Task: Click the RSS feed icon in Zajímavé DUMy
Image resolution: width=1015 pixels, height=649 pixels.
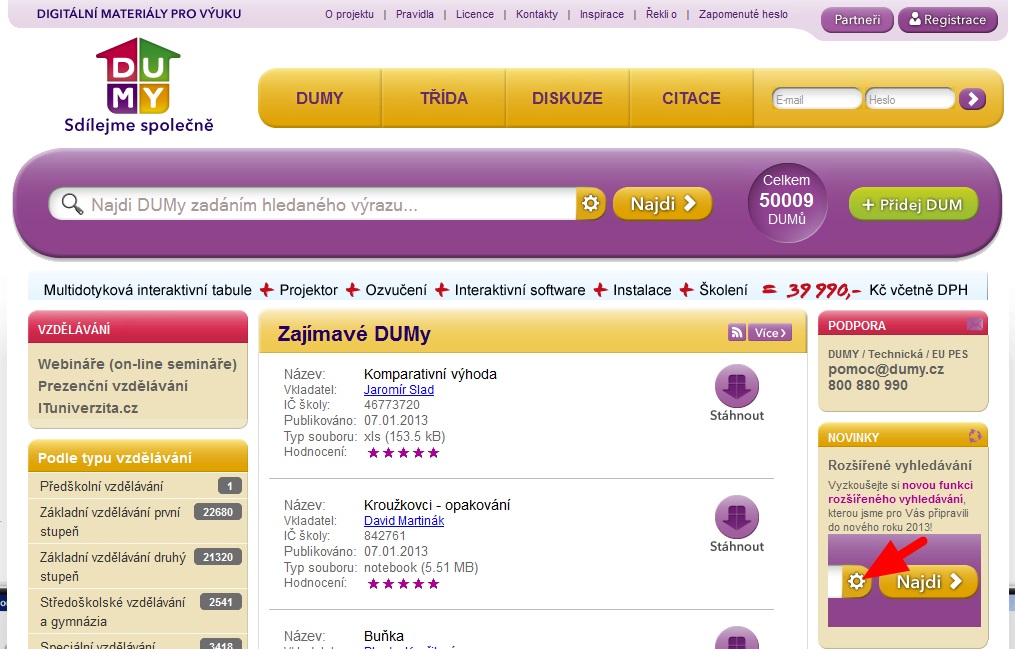Action: (x=737, y=333)
